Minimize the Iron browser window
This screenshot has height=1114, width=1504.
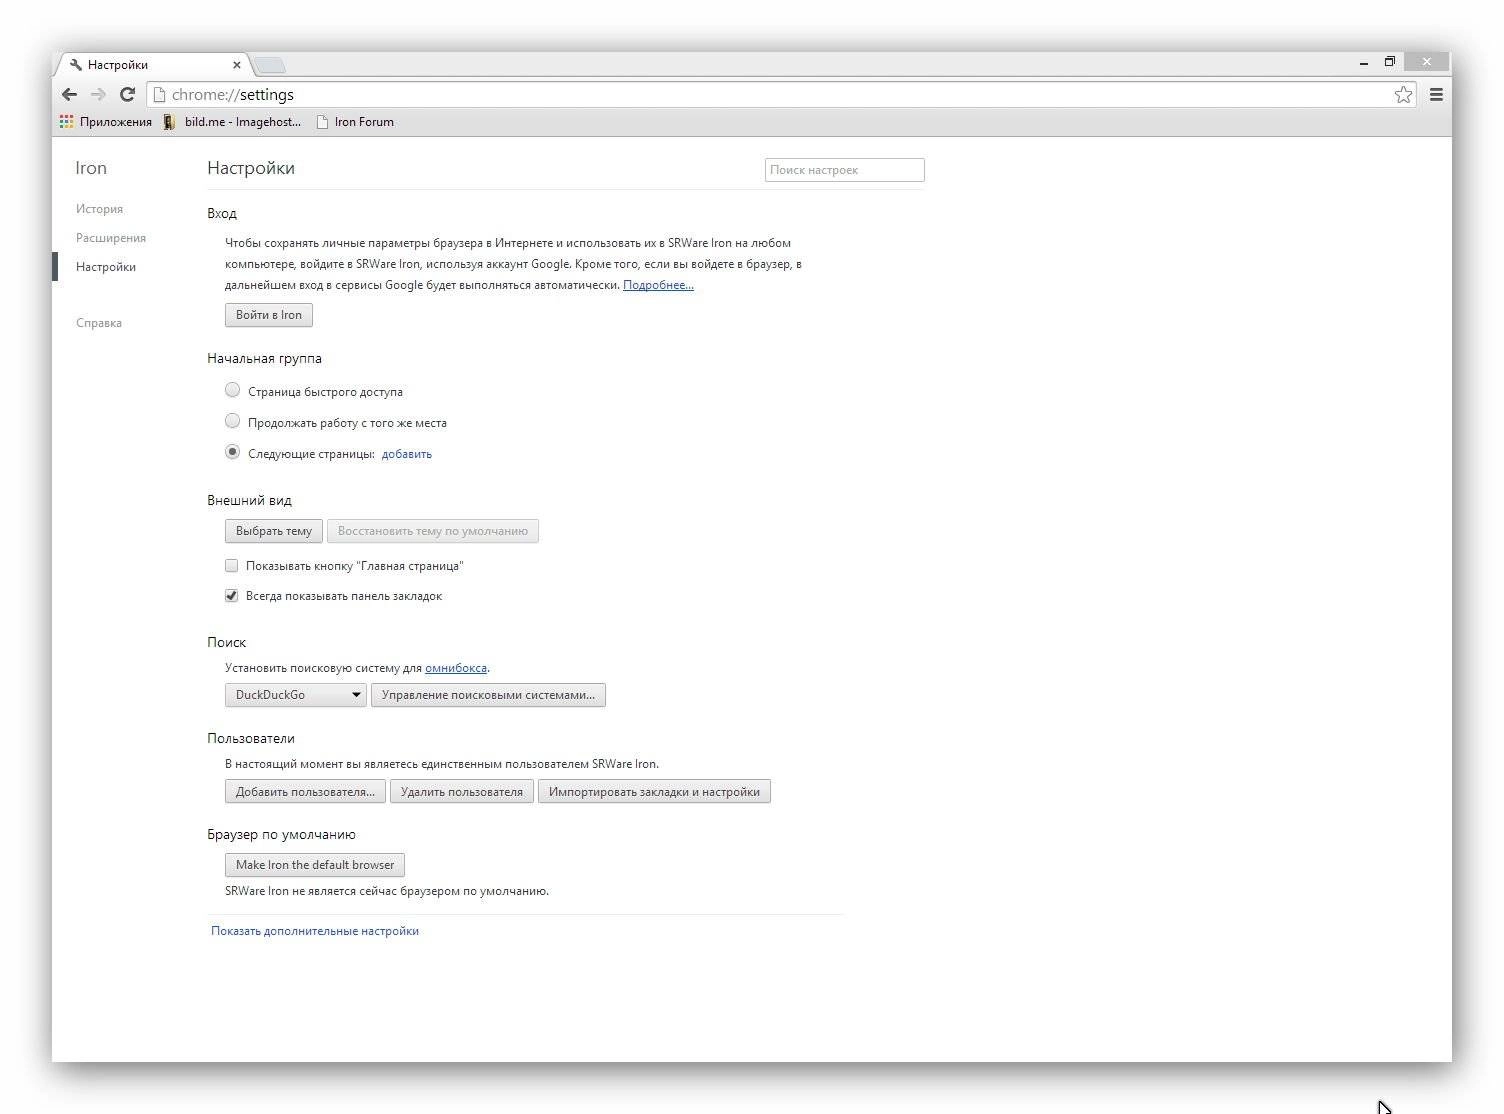1364,63
